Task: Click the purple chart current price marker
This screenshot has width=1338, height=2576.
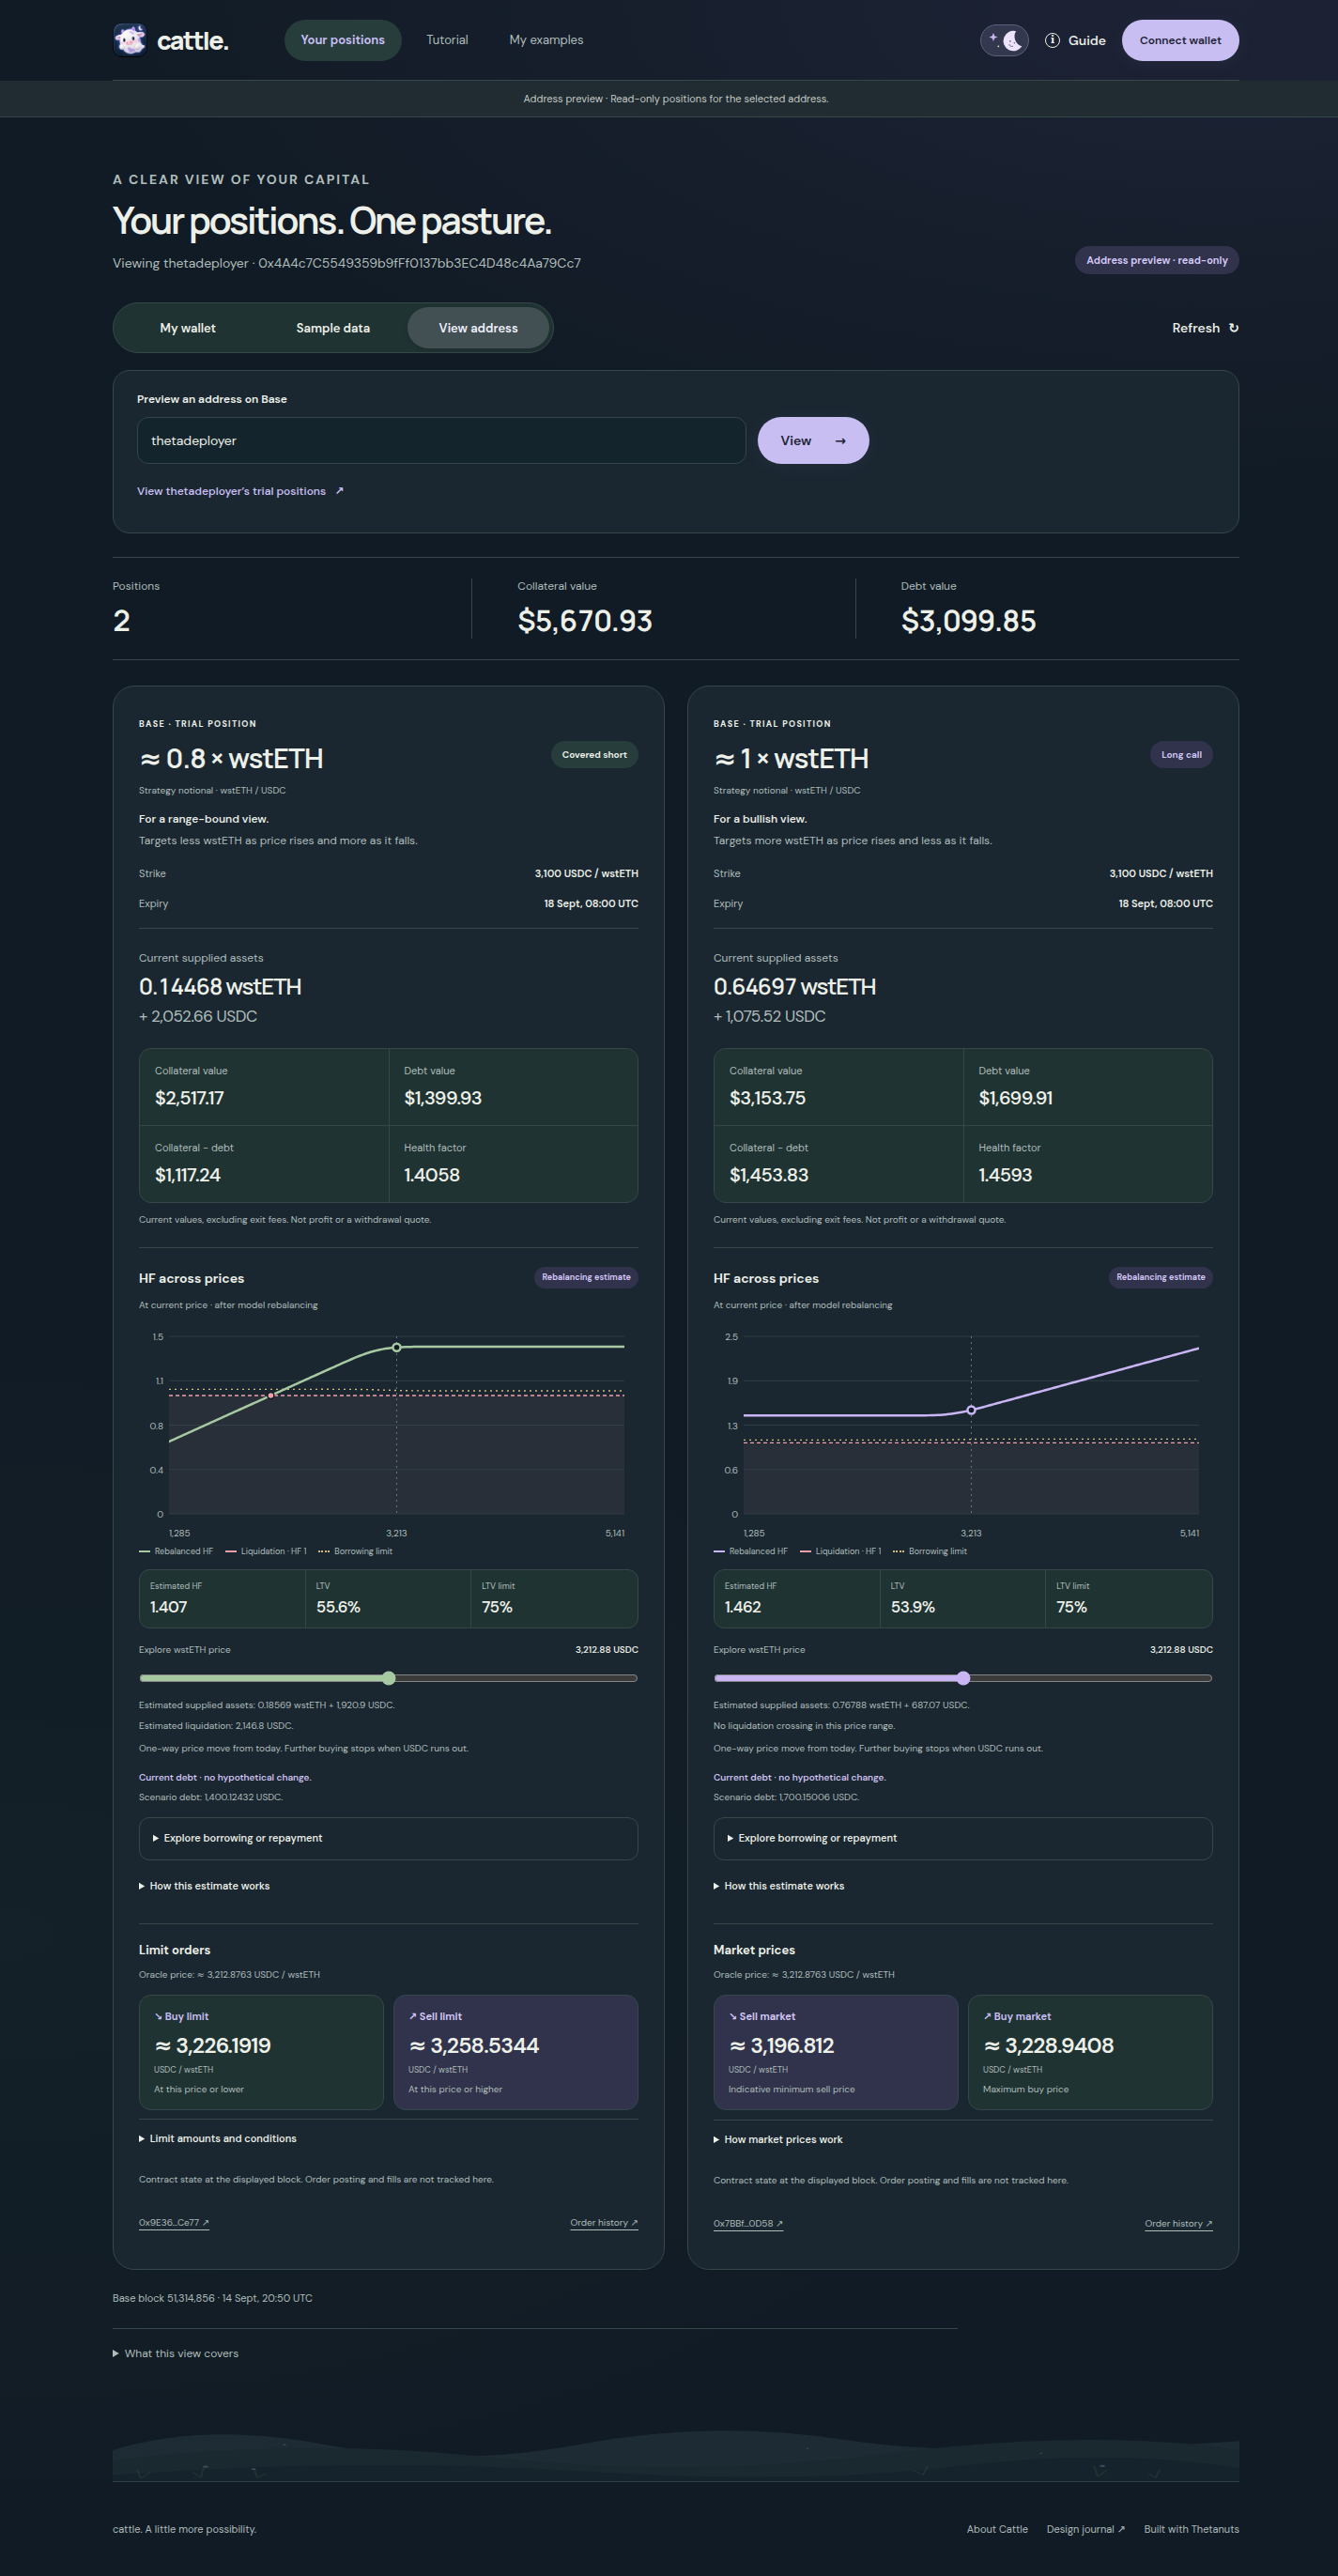Action: pyautogui.click(x=971, y=1410)
